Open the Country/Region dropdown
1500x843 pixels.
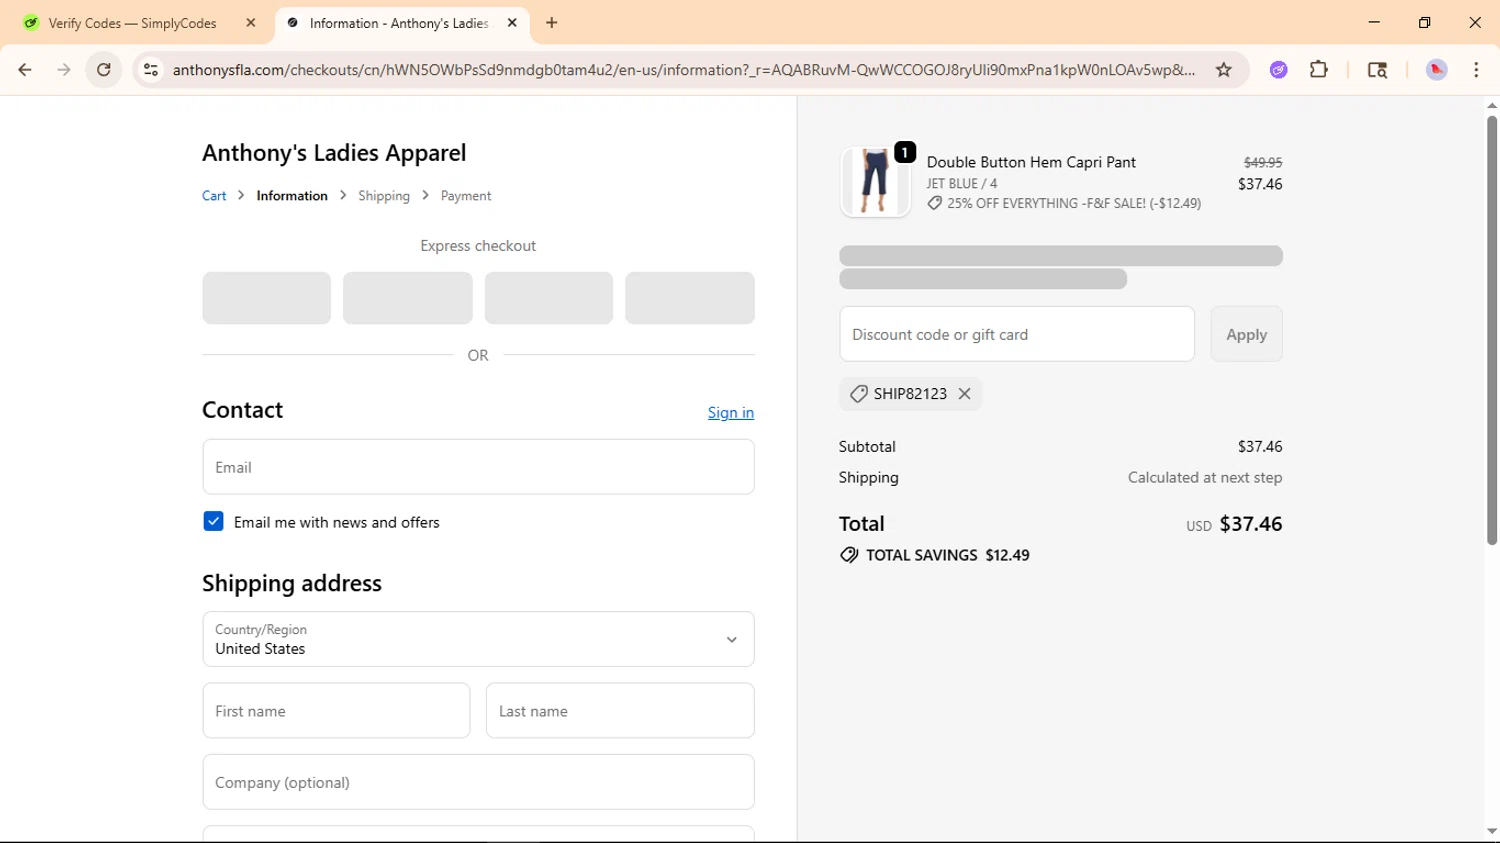(x=478, y=639)
